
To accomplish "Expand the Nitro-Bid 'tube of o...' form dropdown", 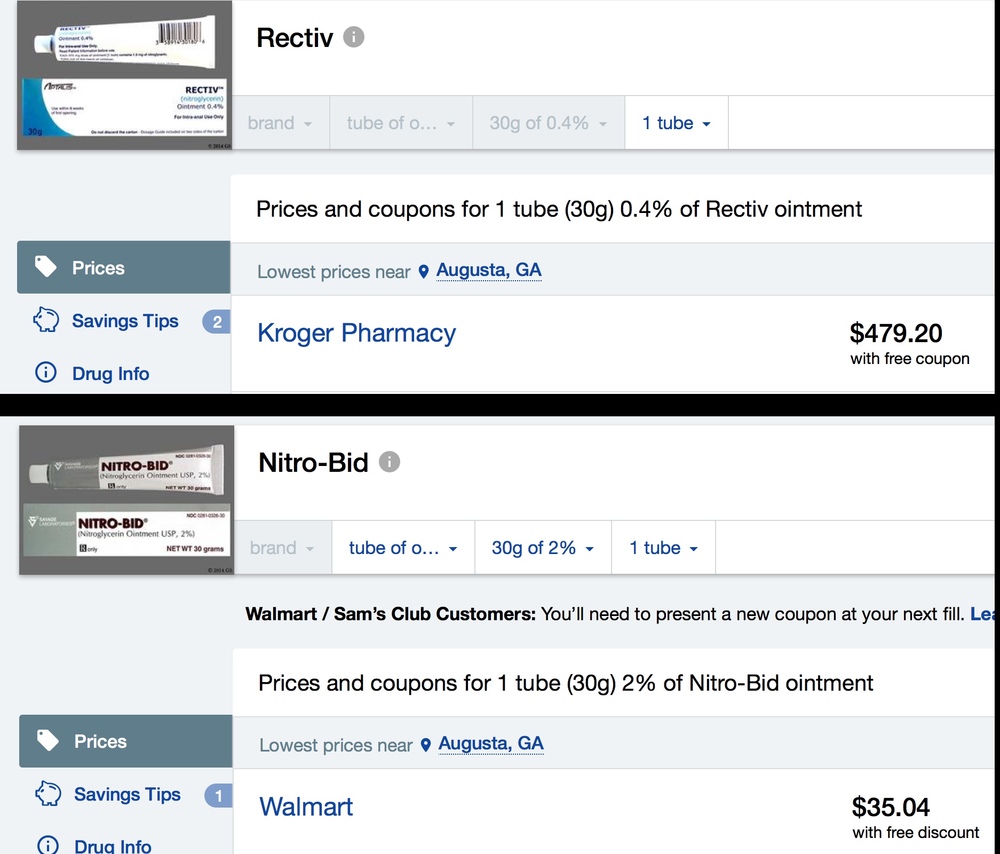I will click(x=403, y=548).
